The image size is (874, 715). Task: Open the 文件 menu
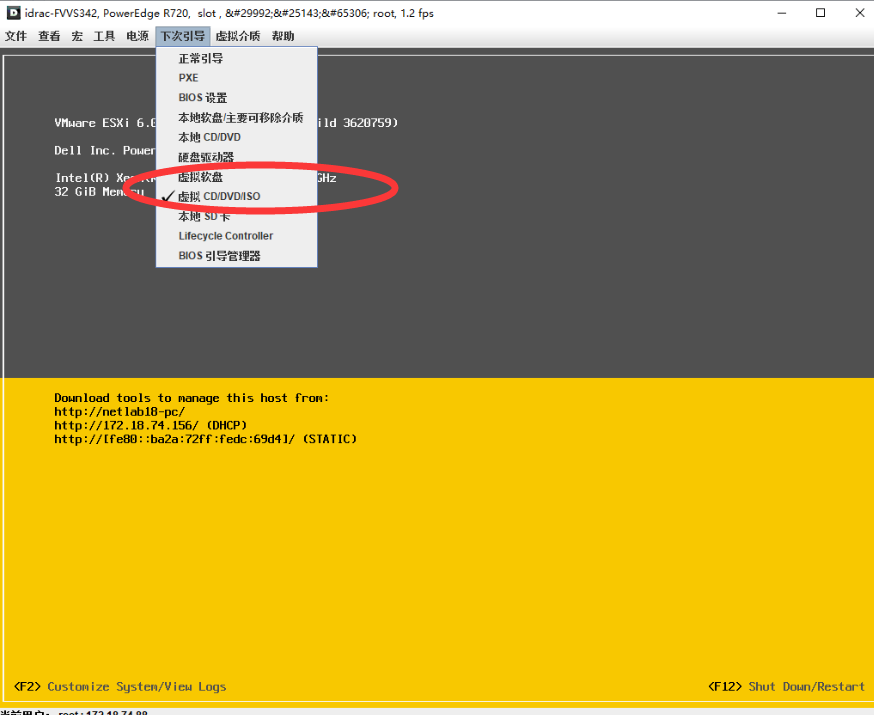[x=16, y=36]
